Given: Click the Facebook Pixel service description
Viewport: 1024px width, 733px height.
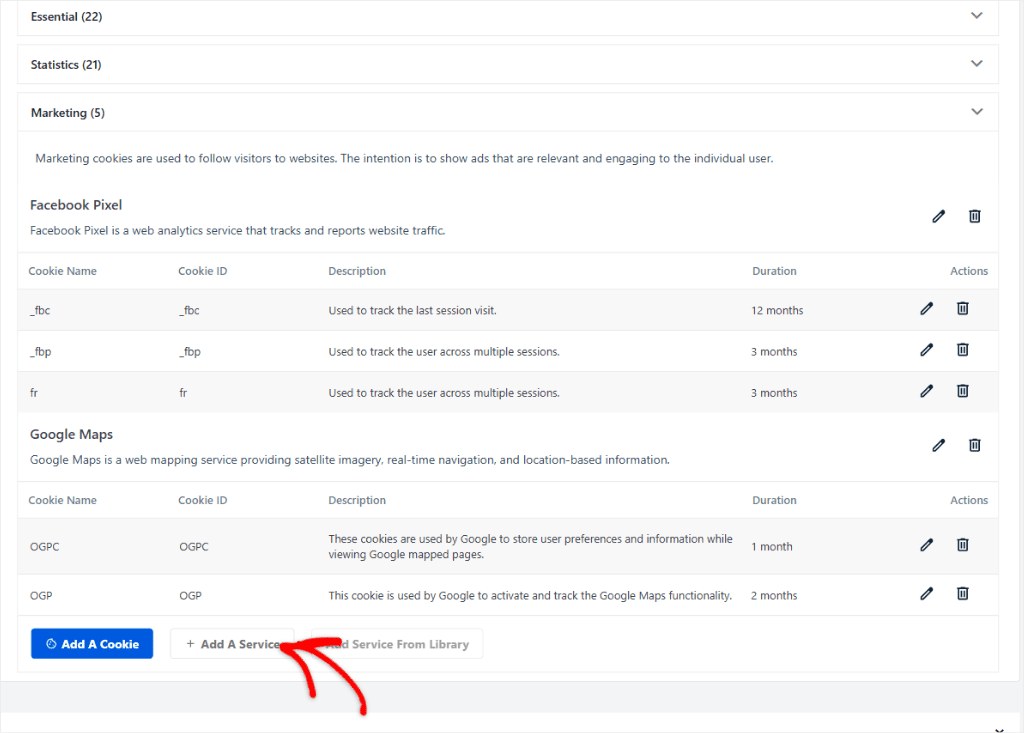Looking at the screenshot, I should click(238, 231).
